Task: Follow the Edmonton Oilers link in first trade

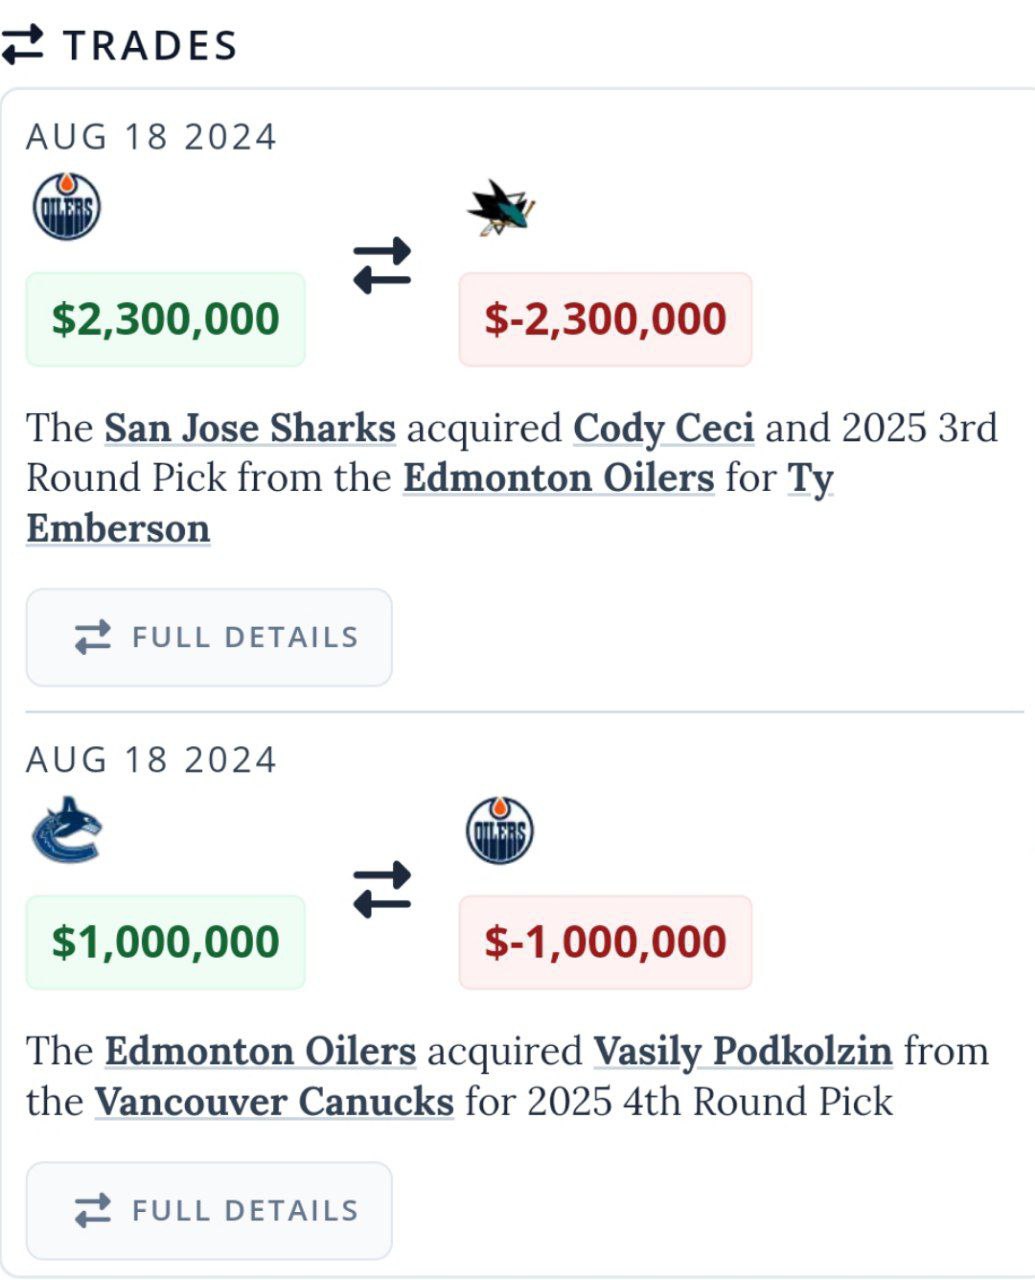Action: coord(558,478)
